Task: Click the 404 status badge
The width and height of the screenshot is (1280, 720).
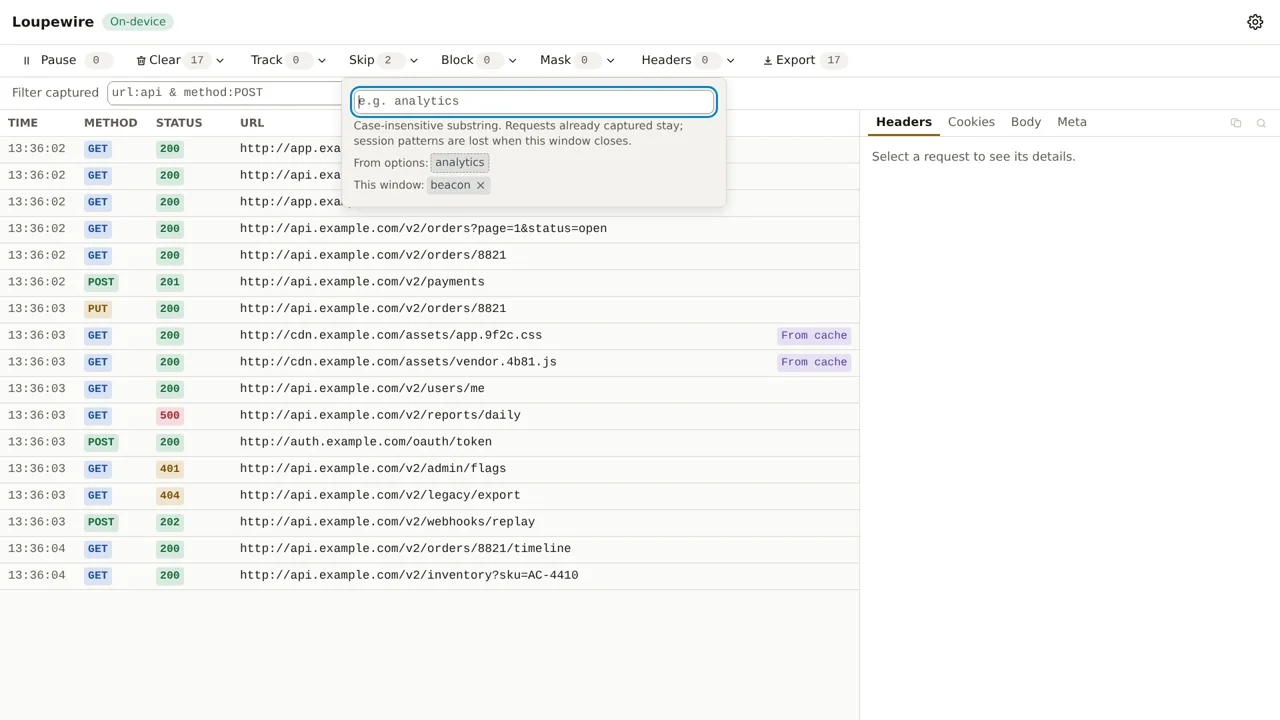Action: point(170,496)
